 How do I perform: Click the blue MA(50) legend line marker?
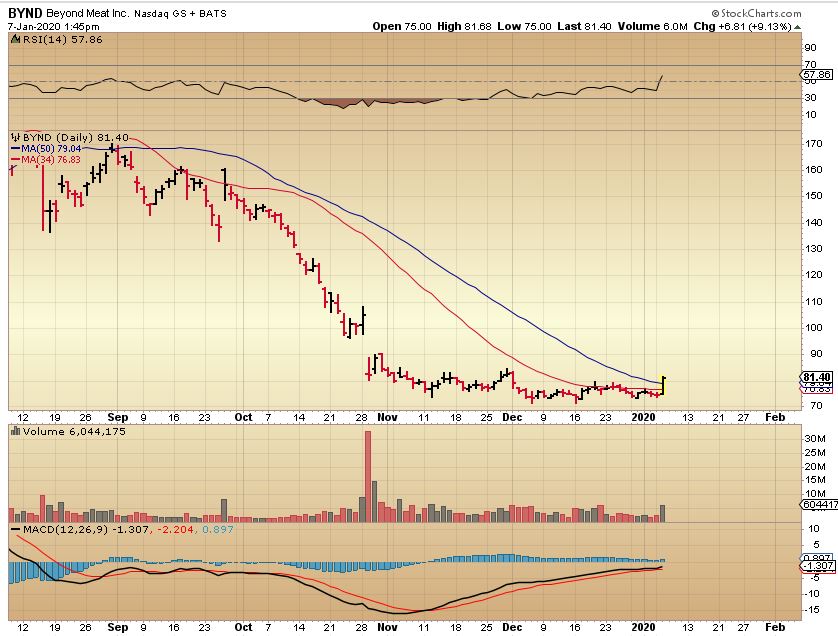15,149
